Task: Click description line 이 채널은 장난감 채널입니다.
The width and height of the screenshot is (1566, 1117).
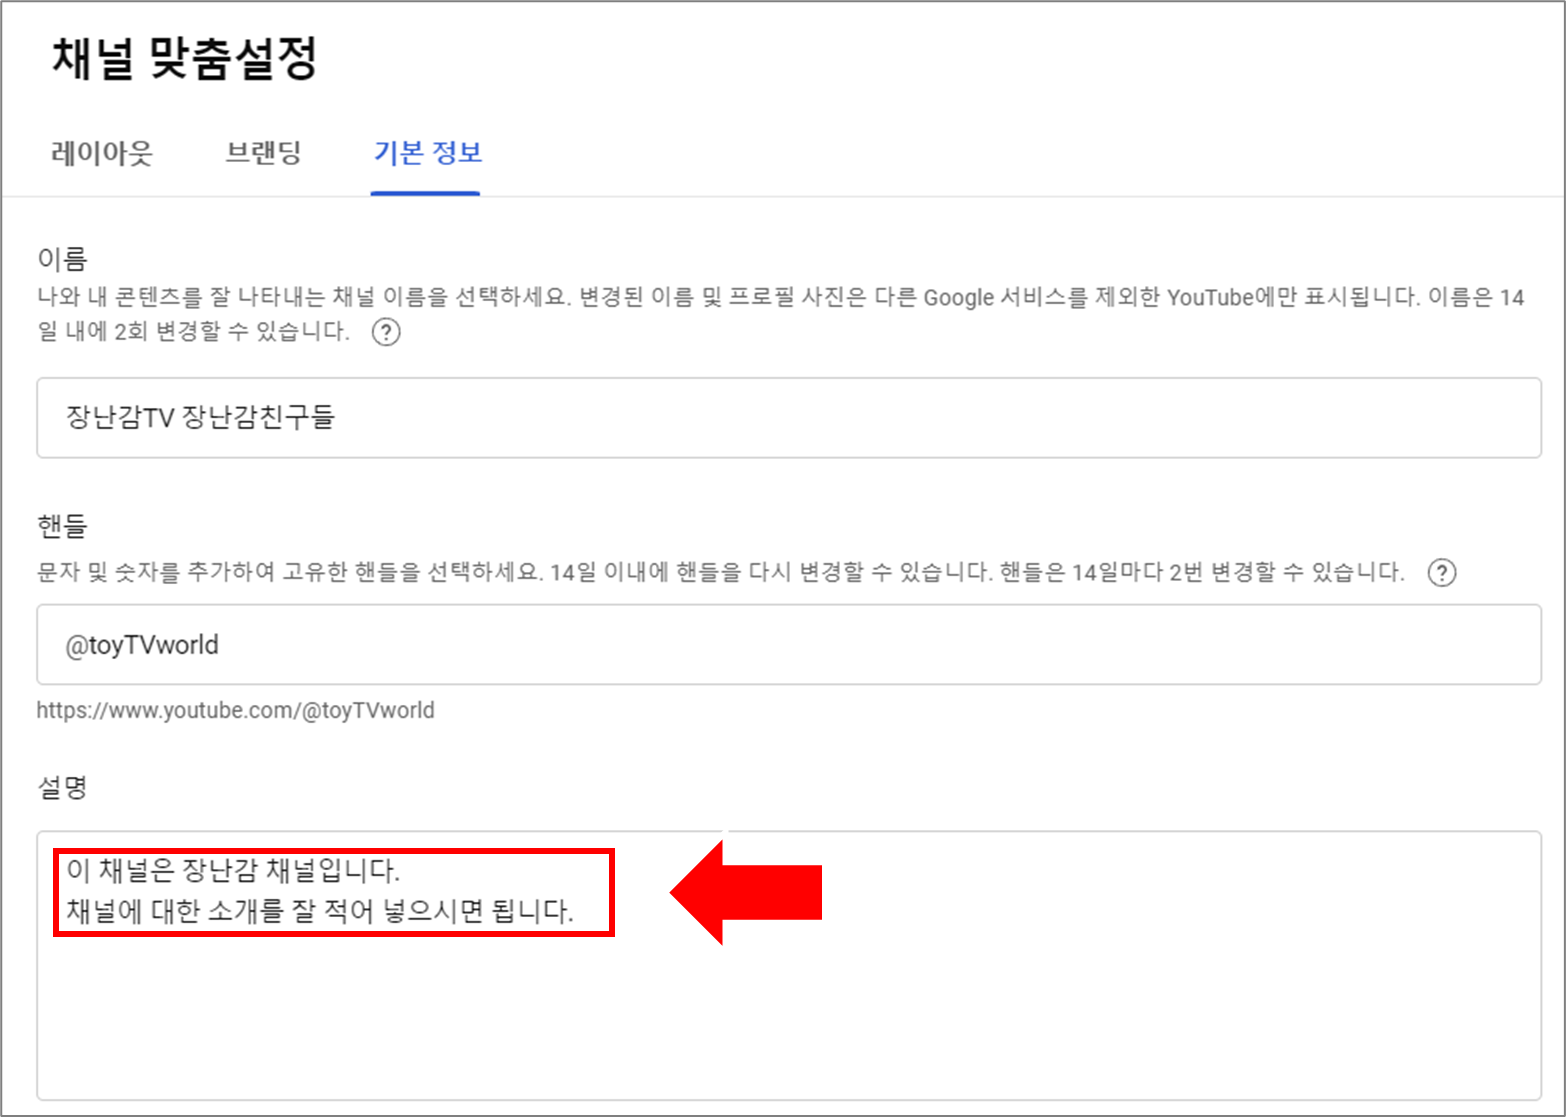Action: click(x=233, y=870)
